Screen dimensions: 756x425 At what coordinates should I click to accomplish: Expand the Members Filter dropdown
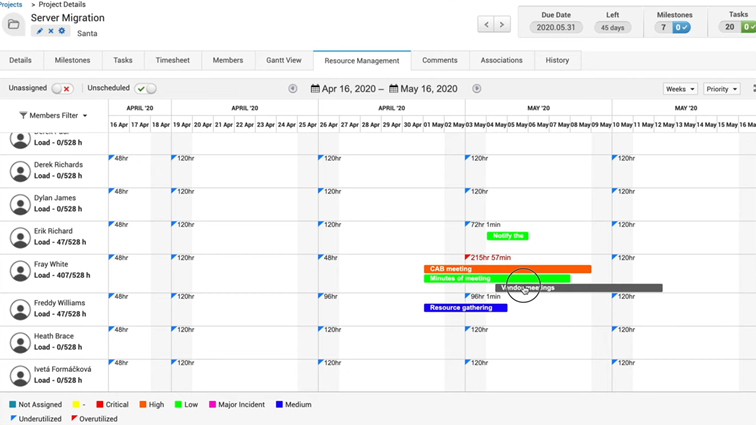[x=54, y=116]
